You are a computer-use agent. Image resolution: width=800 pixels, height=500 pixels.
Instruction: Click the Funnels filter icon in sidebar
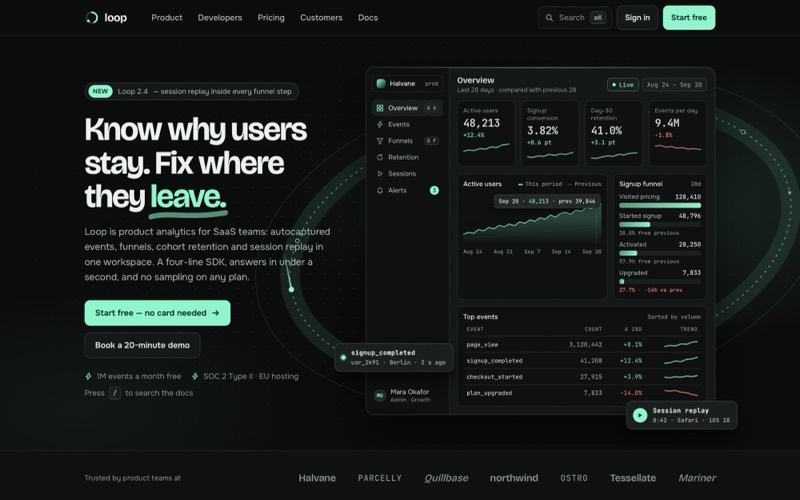tap(380, 141)
